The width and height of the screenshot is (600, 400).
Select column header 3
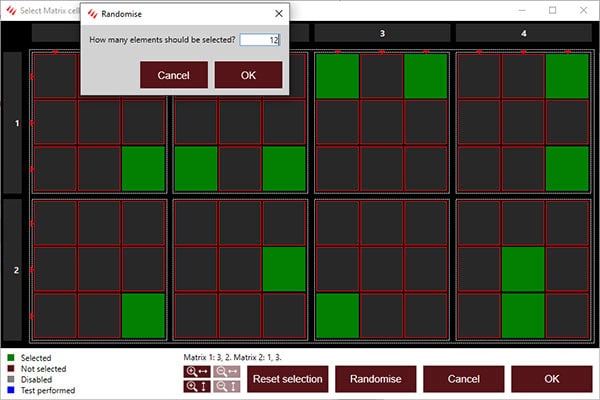(382, 33)
